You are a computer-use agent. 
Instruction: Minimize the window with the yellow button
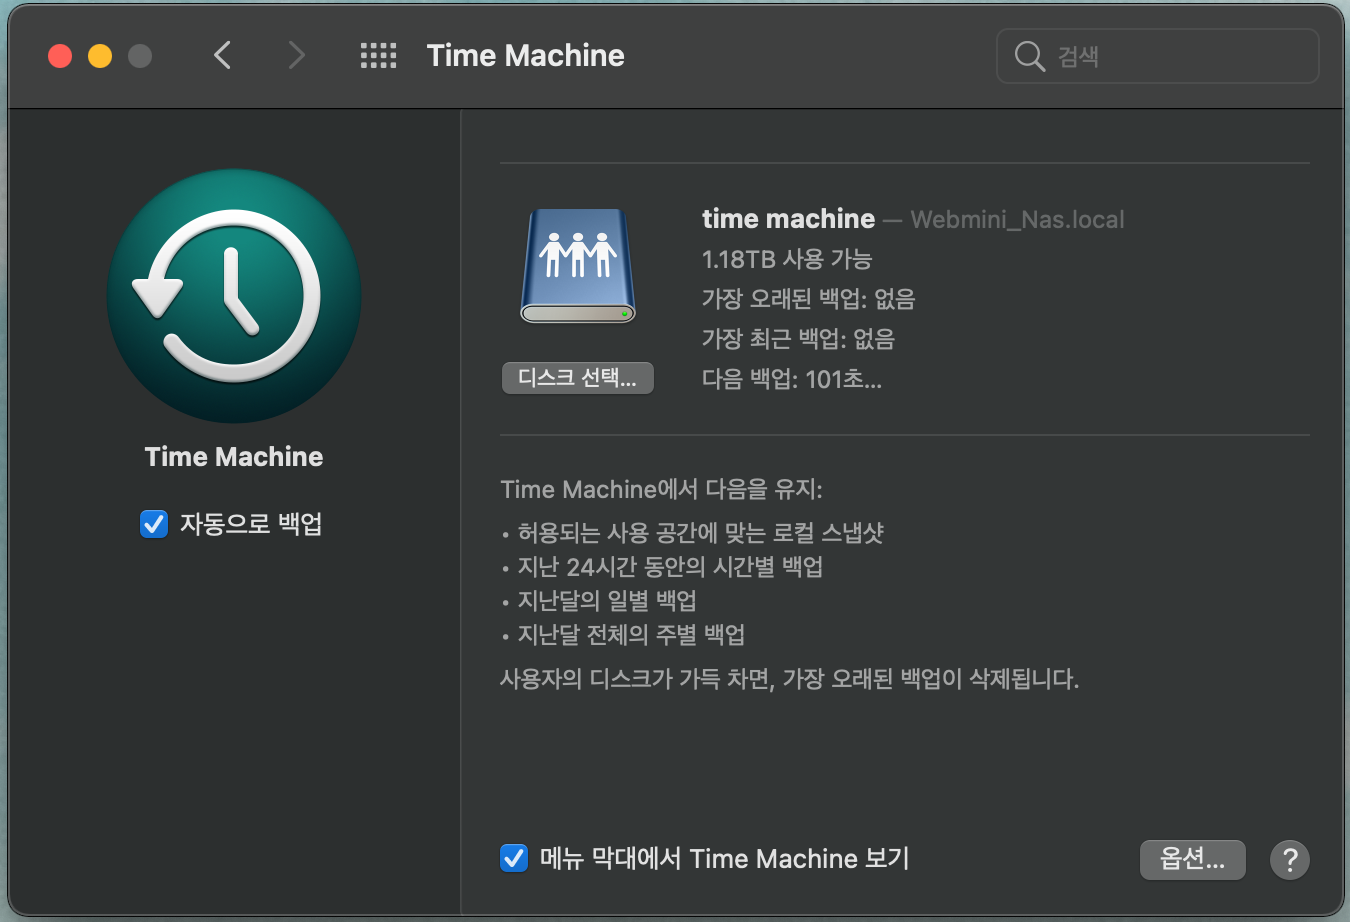(x=100, y=56)
